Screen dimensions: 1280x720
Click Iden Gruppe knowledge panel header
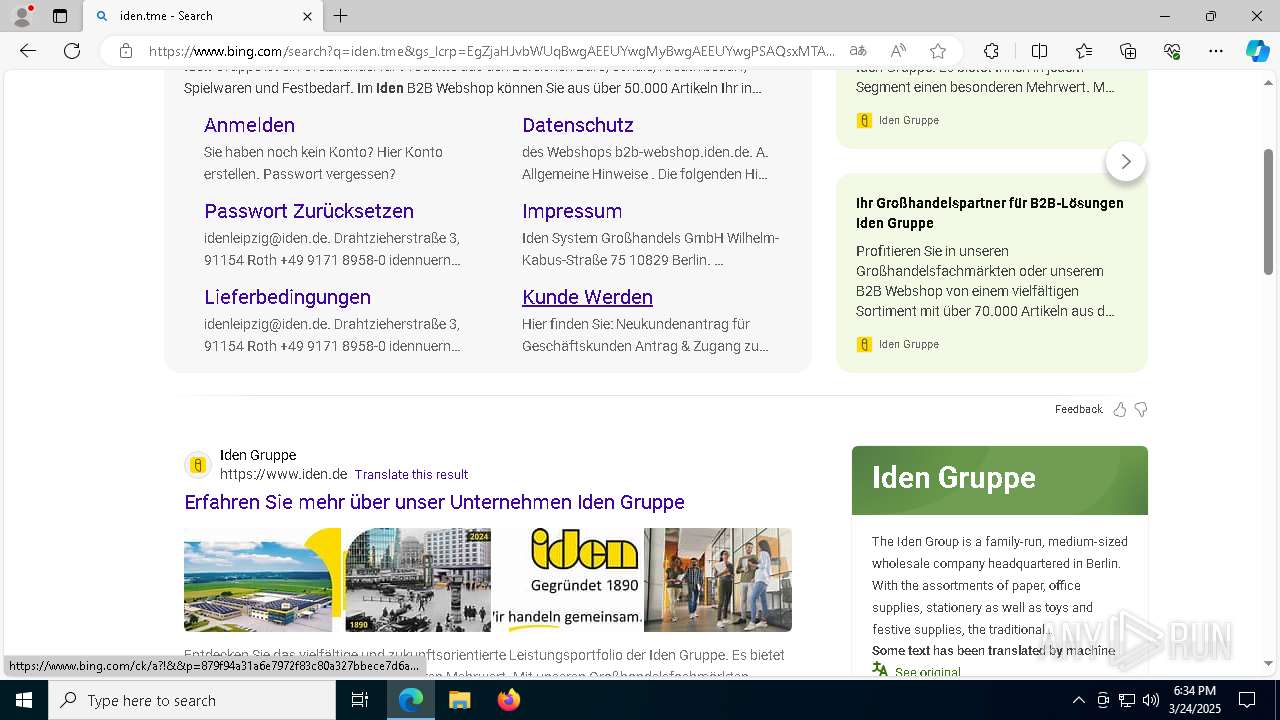1000,479
